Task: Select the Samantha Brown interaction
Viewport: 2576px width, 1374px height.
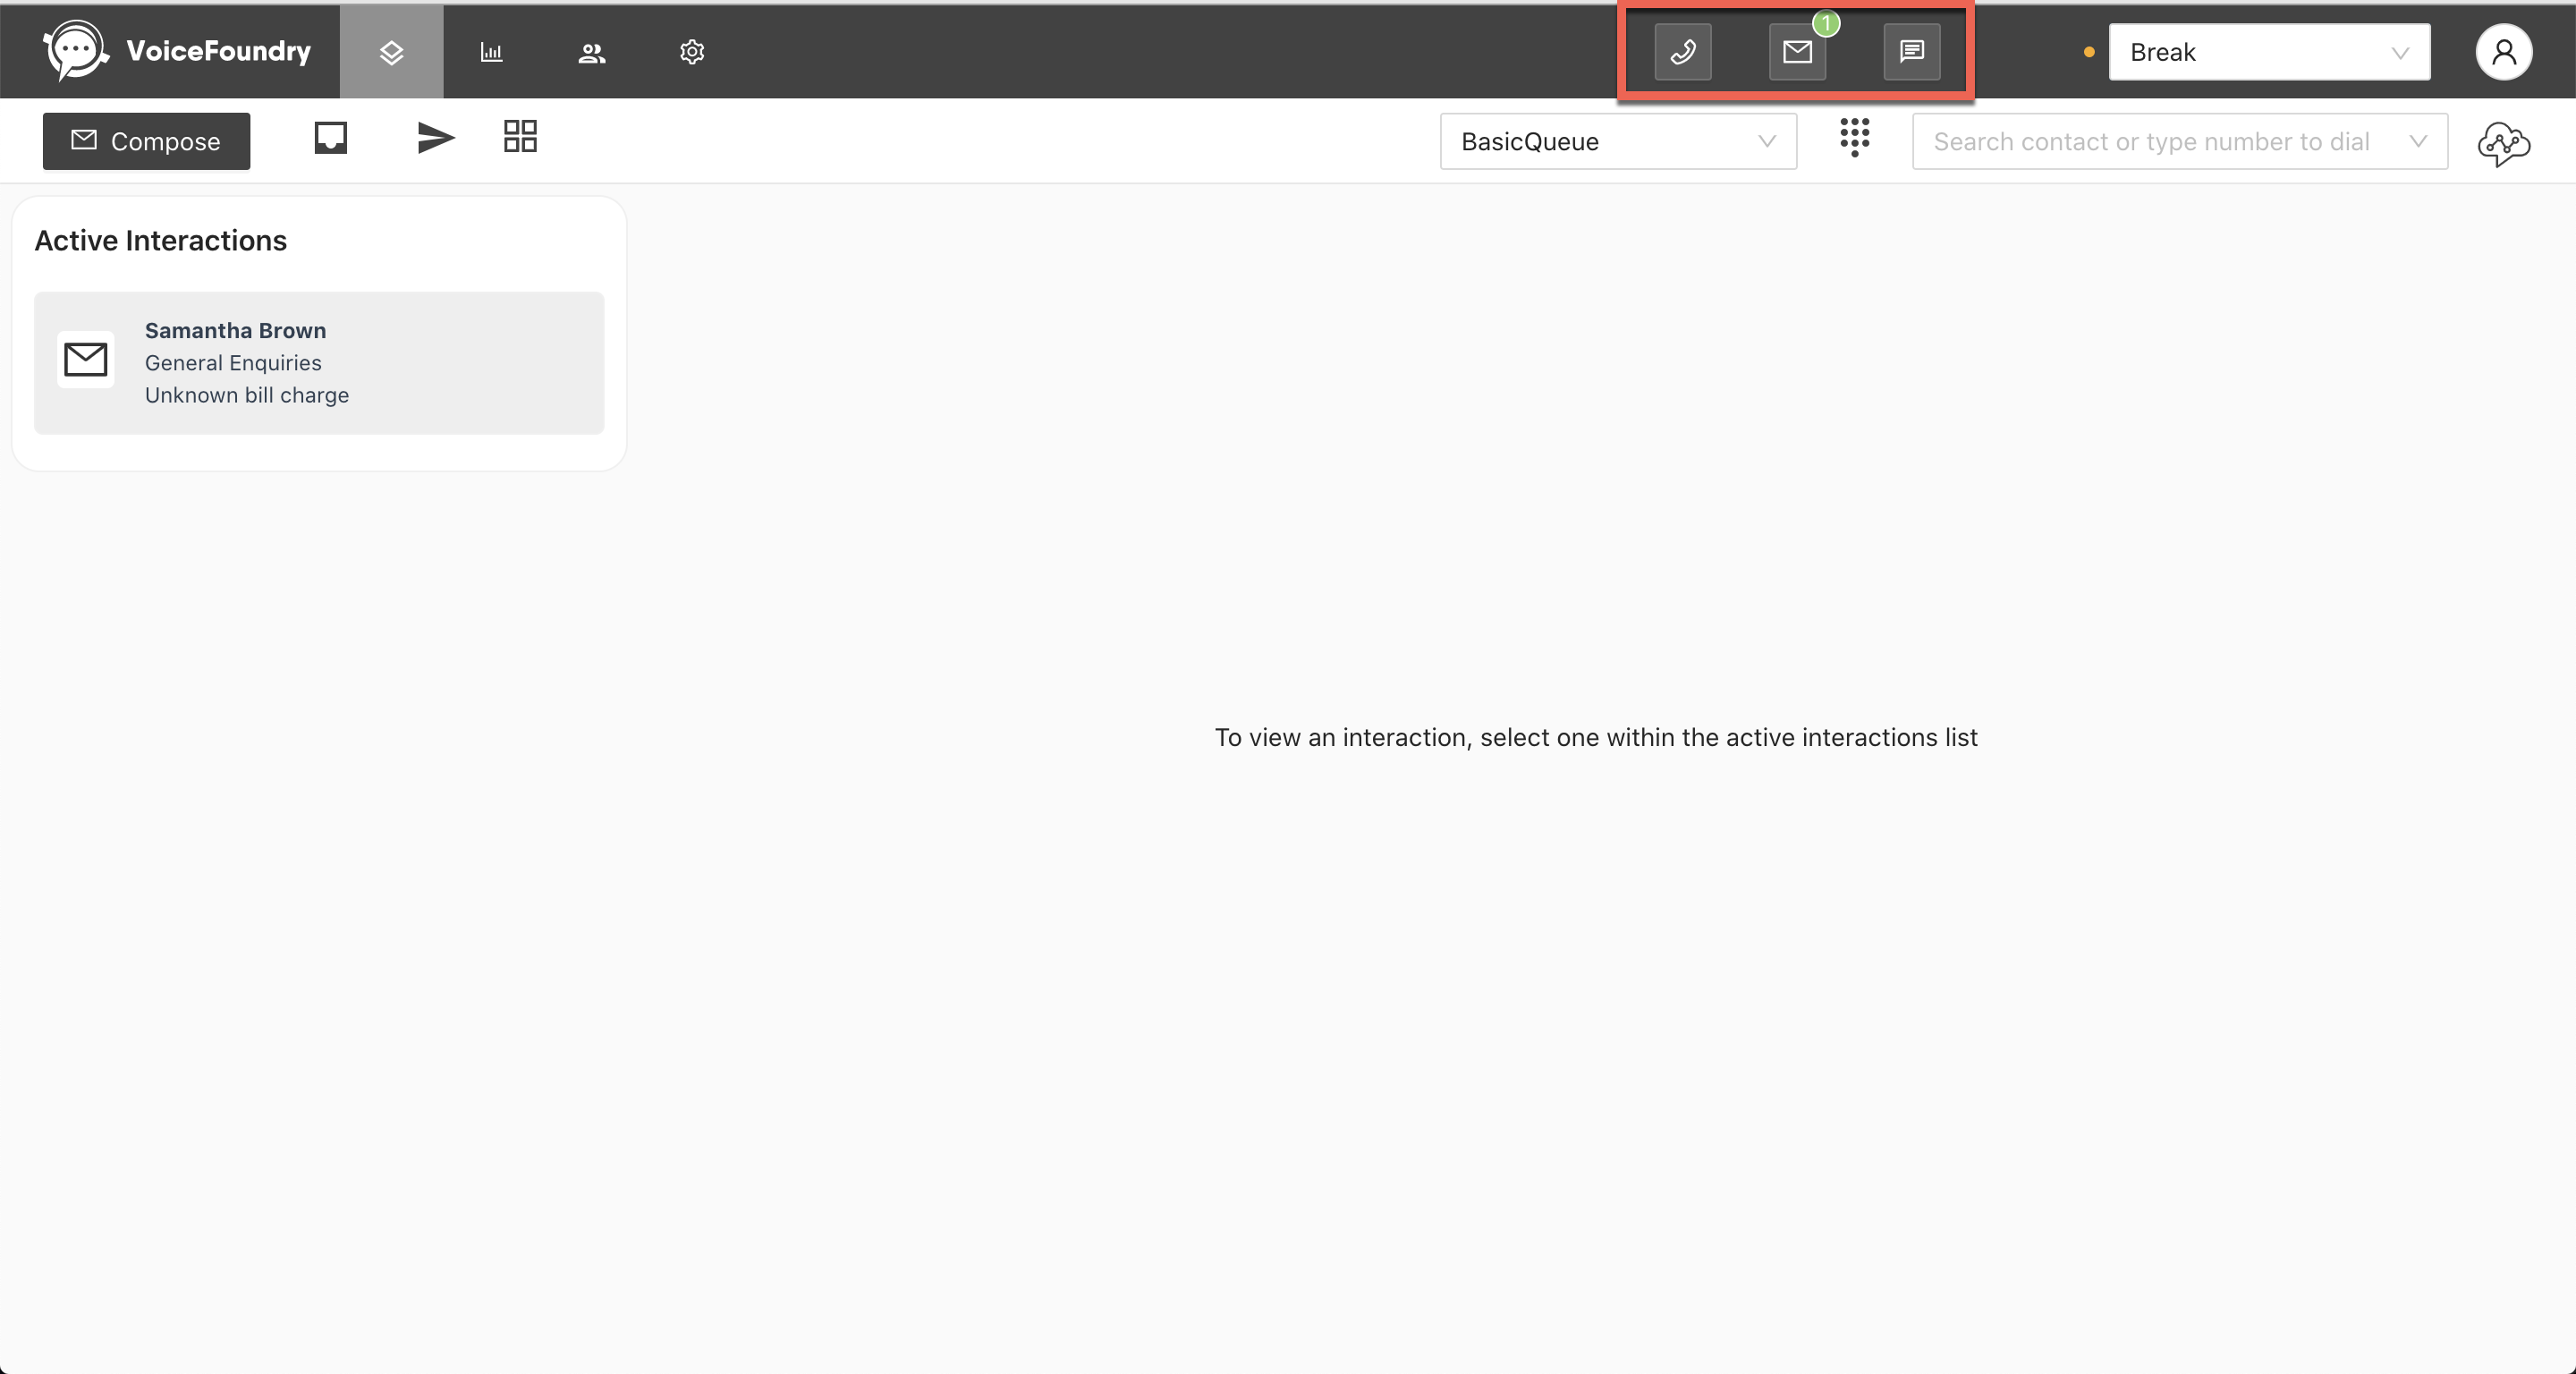Action: [319, 363]
